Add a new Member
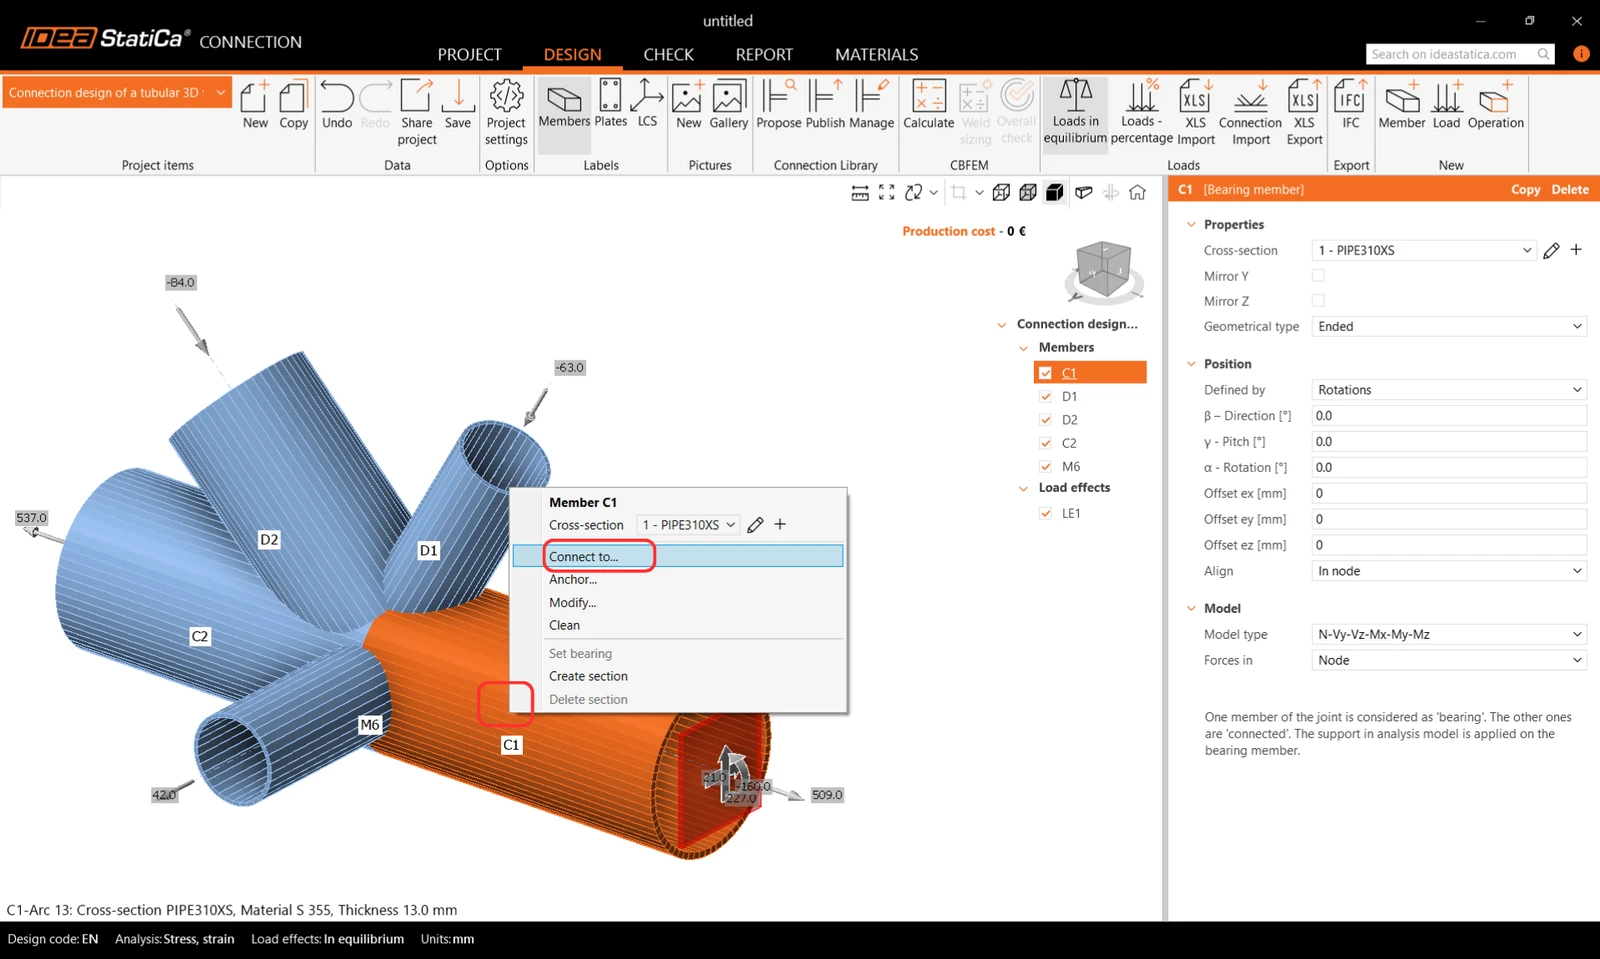This screenshot has height=959, width=1600. (x=1402, y=106)
